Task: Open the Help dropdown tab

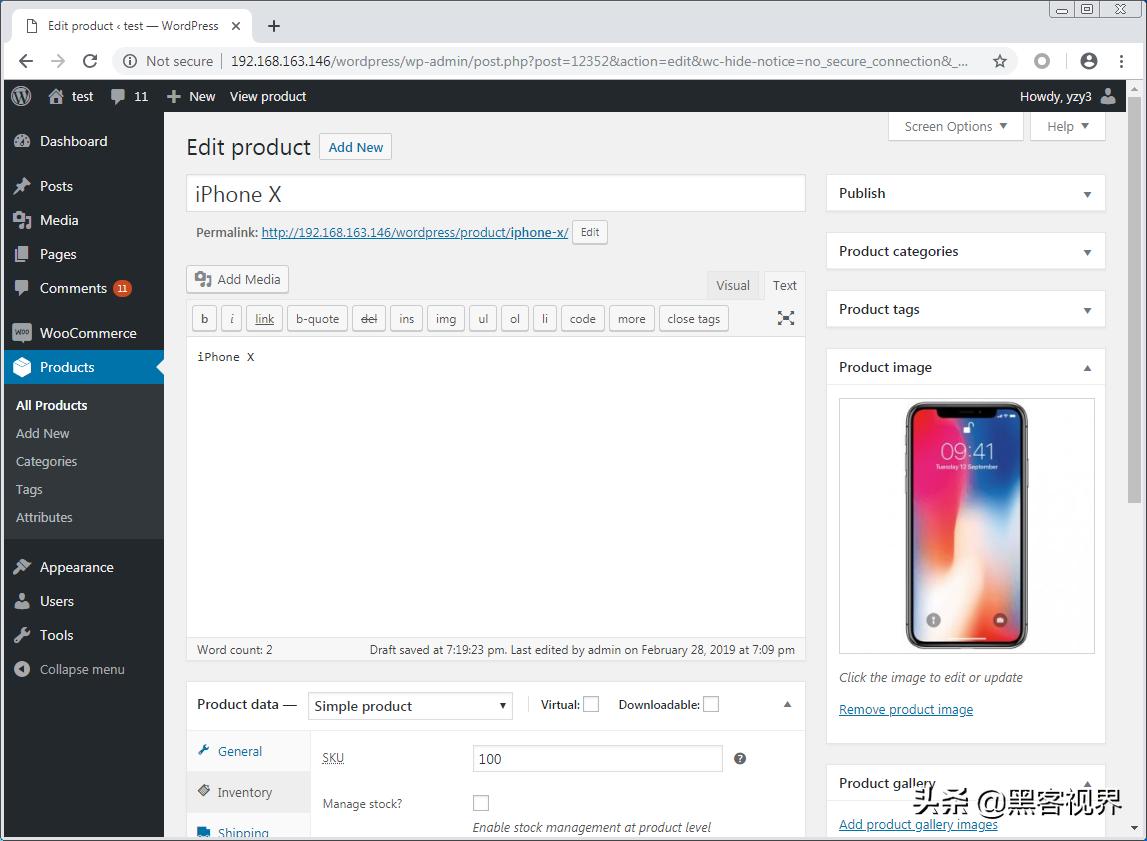Action: (1067, 127)
